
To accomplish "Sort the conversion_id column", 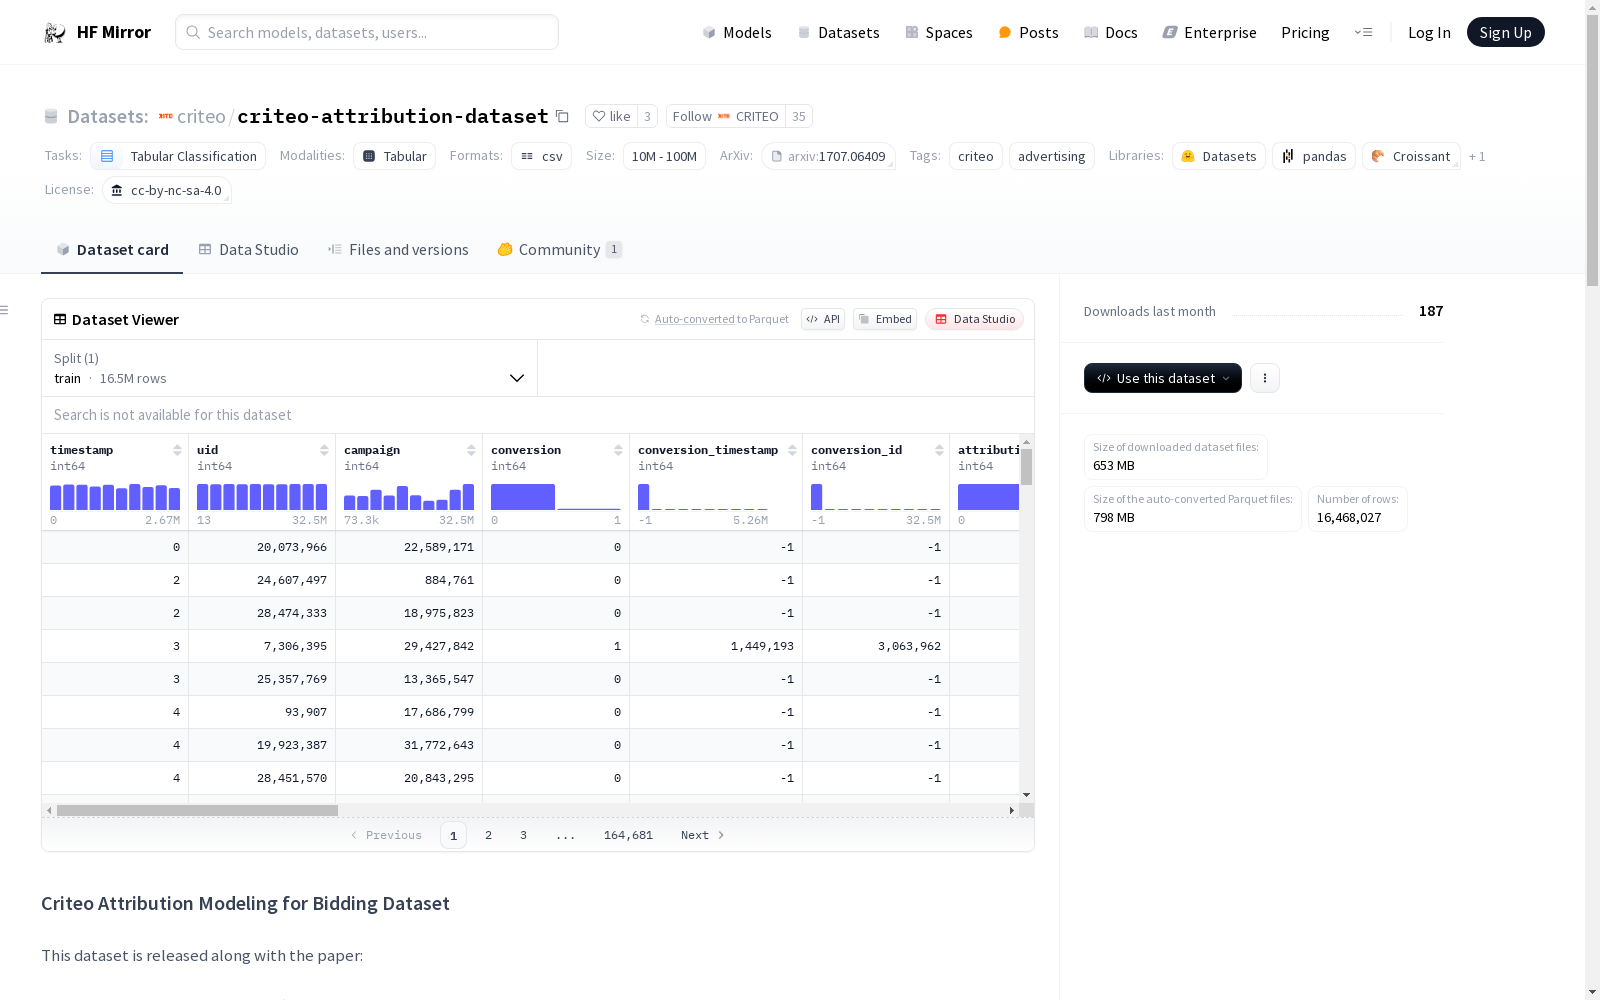I will click(939, 450).
